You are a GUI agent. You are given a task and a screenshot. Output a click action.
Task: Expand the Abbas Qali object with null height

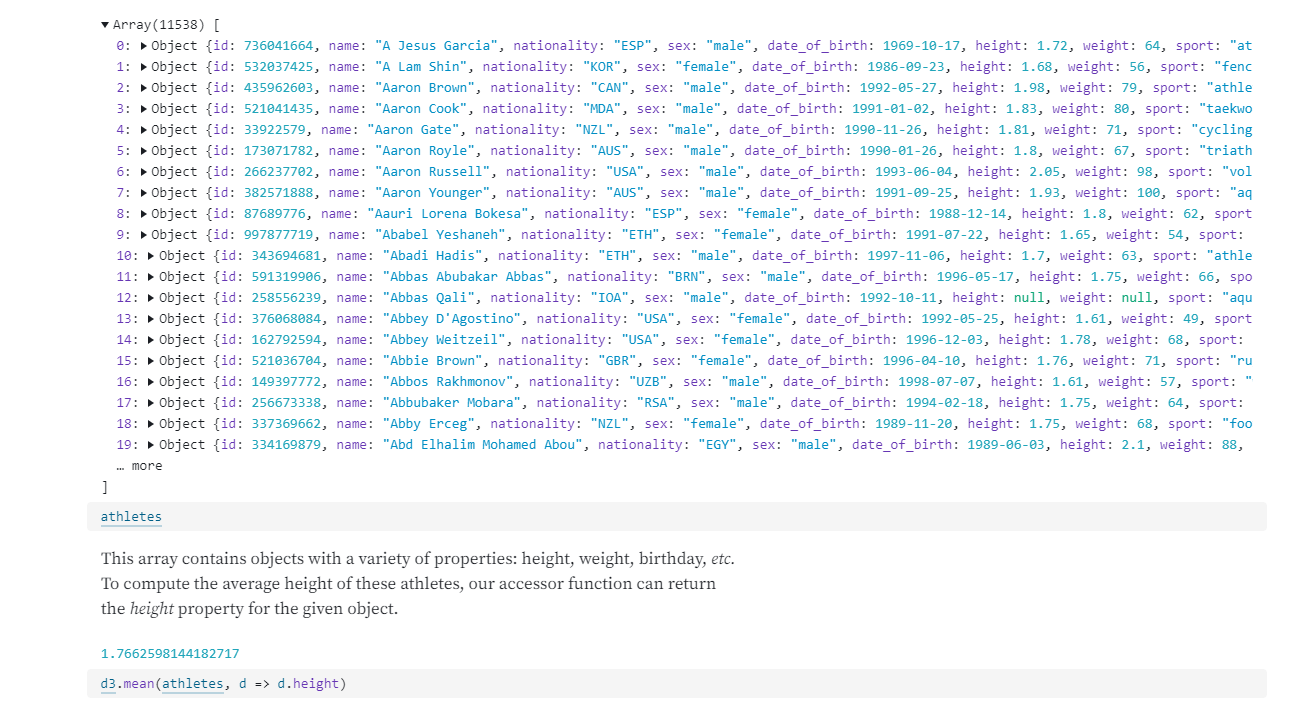pyautogui.click(x=152, y=298)
